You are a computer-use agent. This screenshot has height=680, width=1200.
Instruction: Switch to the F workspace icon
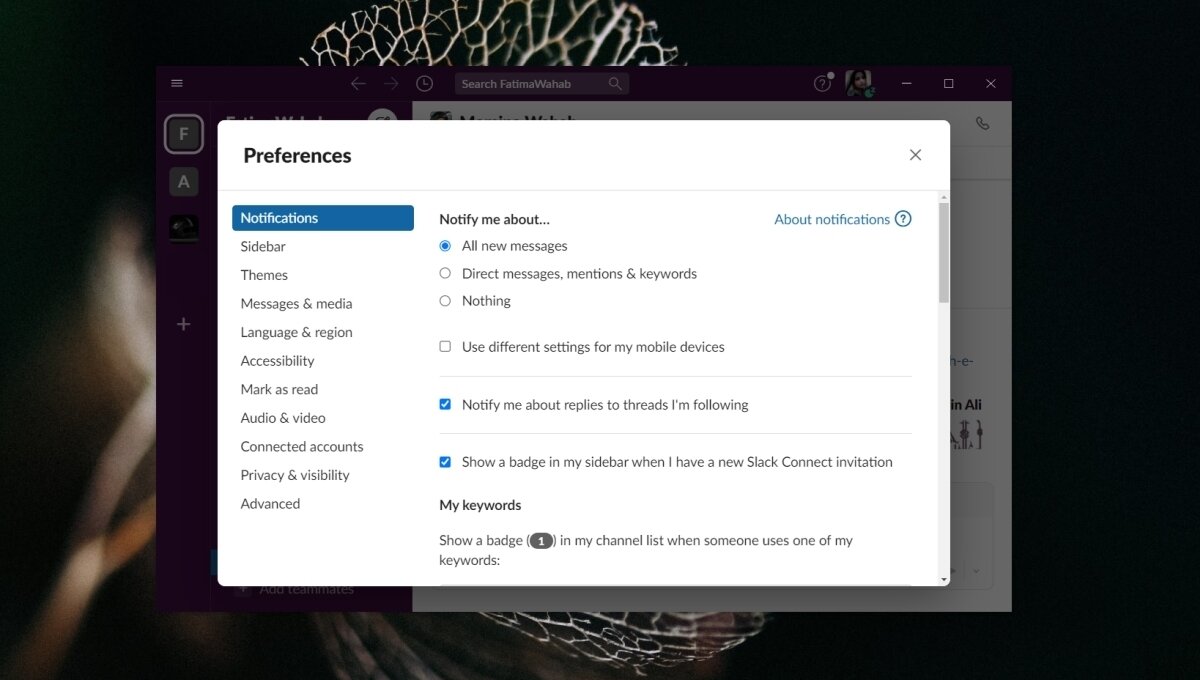click(x=184, y=133)
